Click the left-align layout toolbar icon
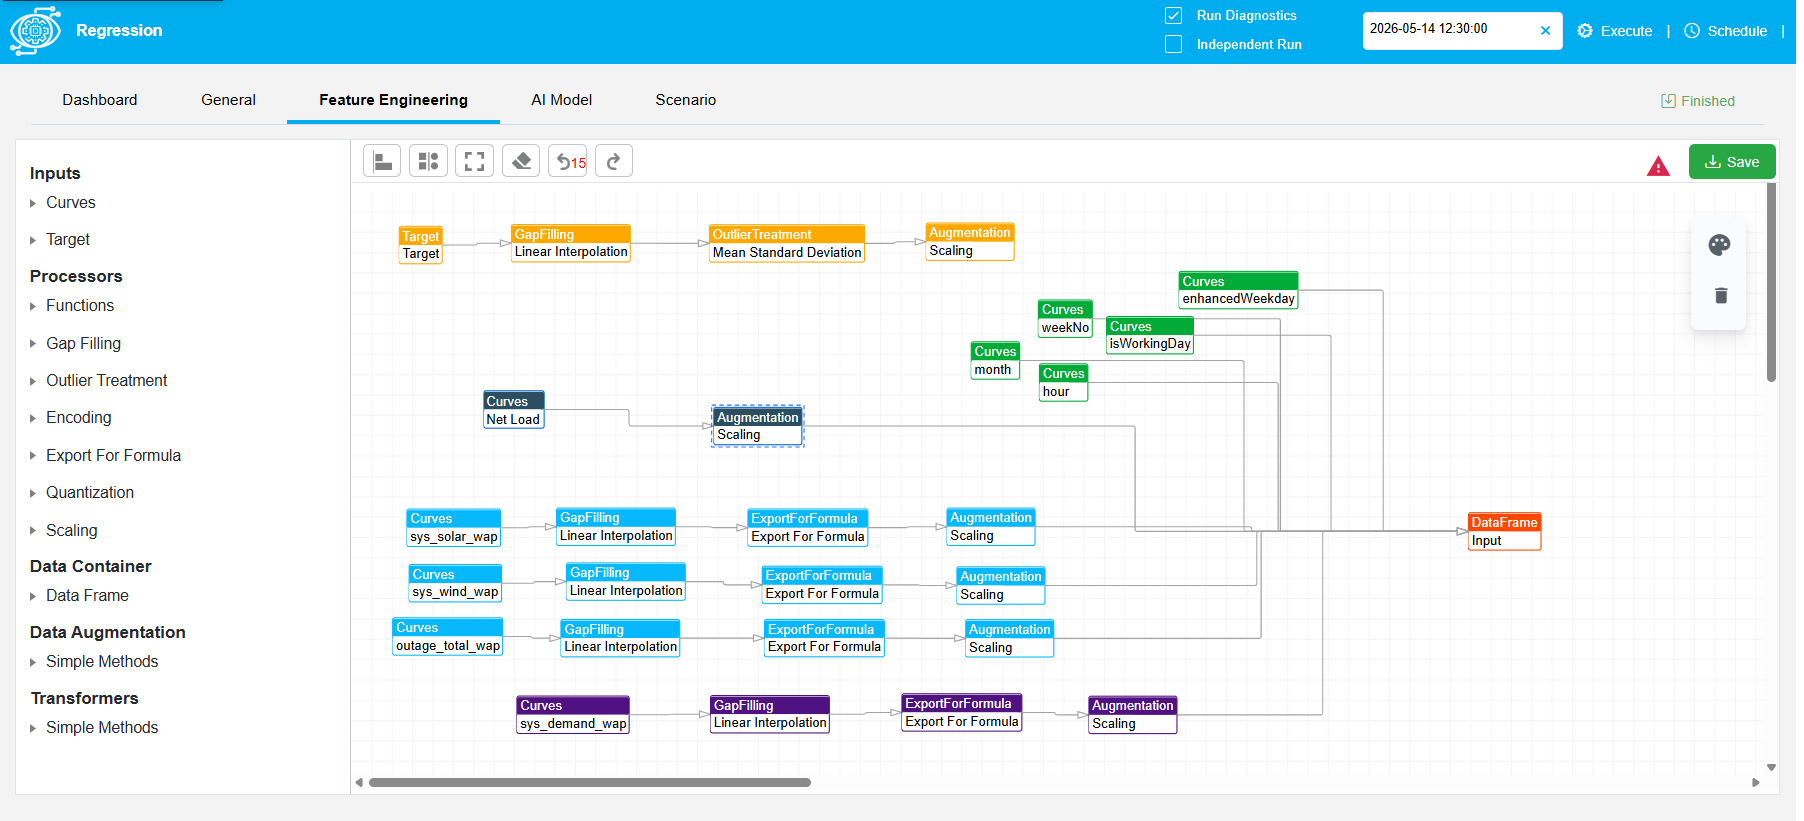The width and height of the screenshot is (1804, 821). (x=382, y=161)
